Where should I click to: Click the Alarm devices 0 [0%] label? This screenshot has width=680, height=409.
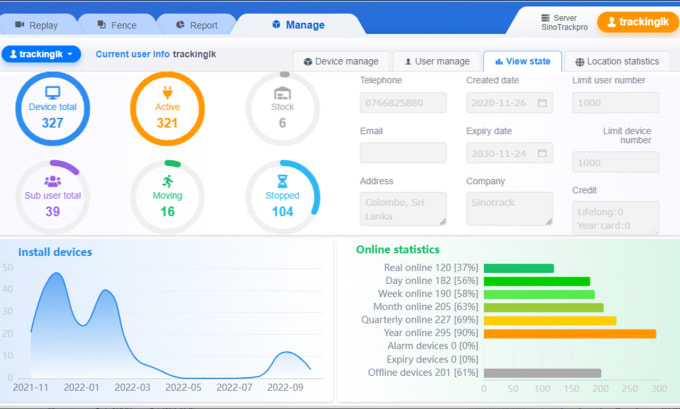coord(433,346)
